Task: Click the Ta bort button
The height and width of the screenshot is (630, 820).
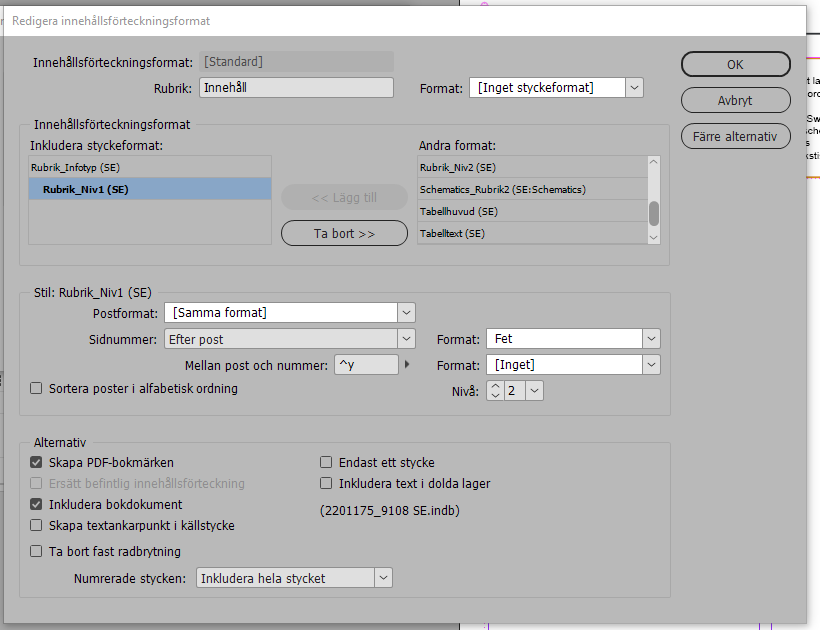Action: (344, 233)
